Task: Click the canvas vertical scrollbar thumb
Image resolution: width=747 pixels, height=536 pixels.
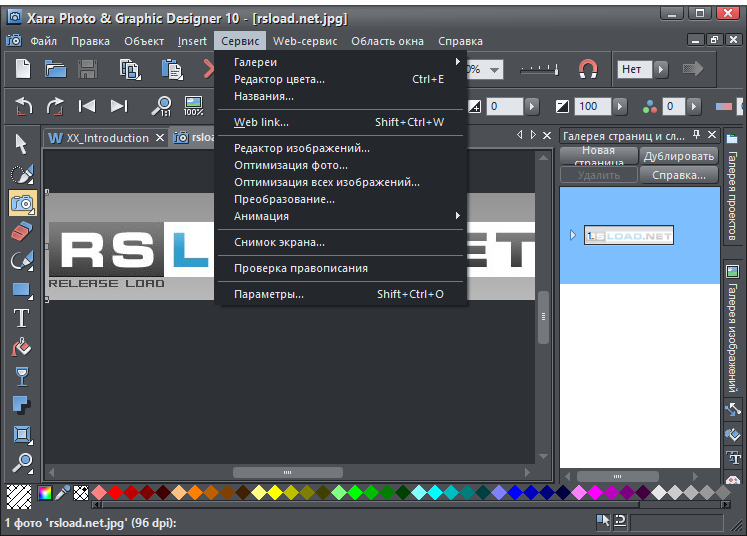Action: (543, 317)
